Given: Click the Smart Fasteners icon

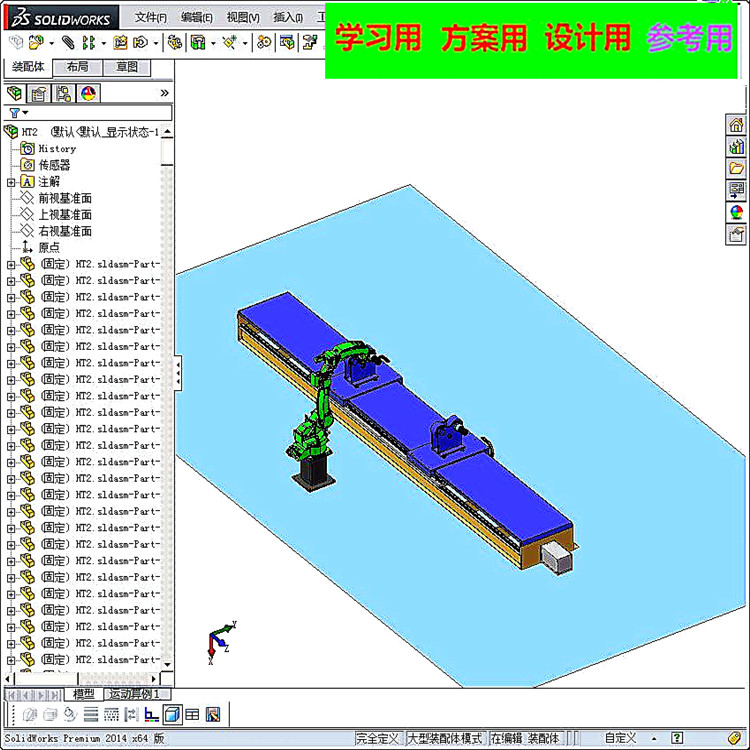Looking at the screenshot, I should pos(120,43).
